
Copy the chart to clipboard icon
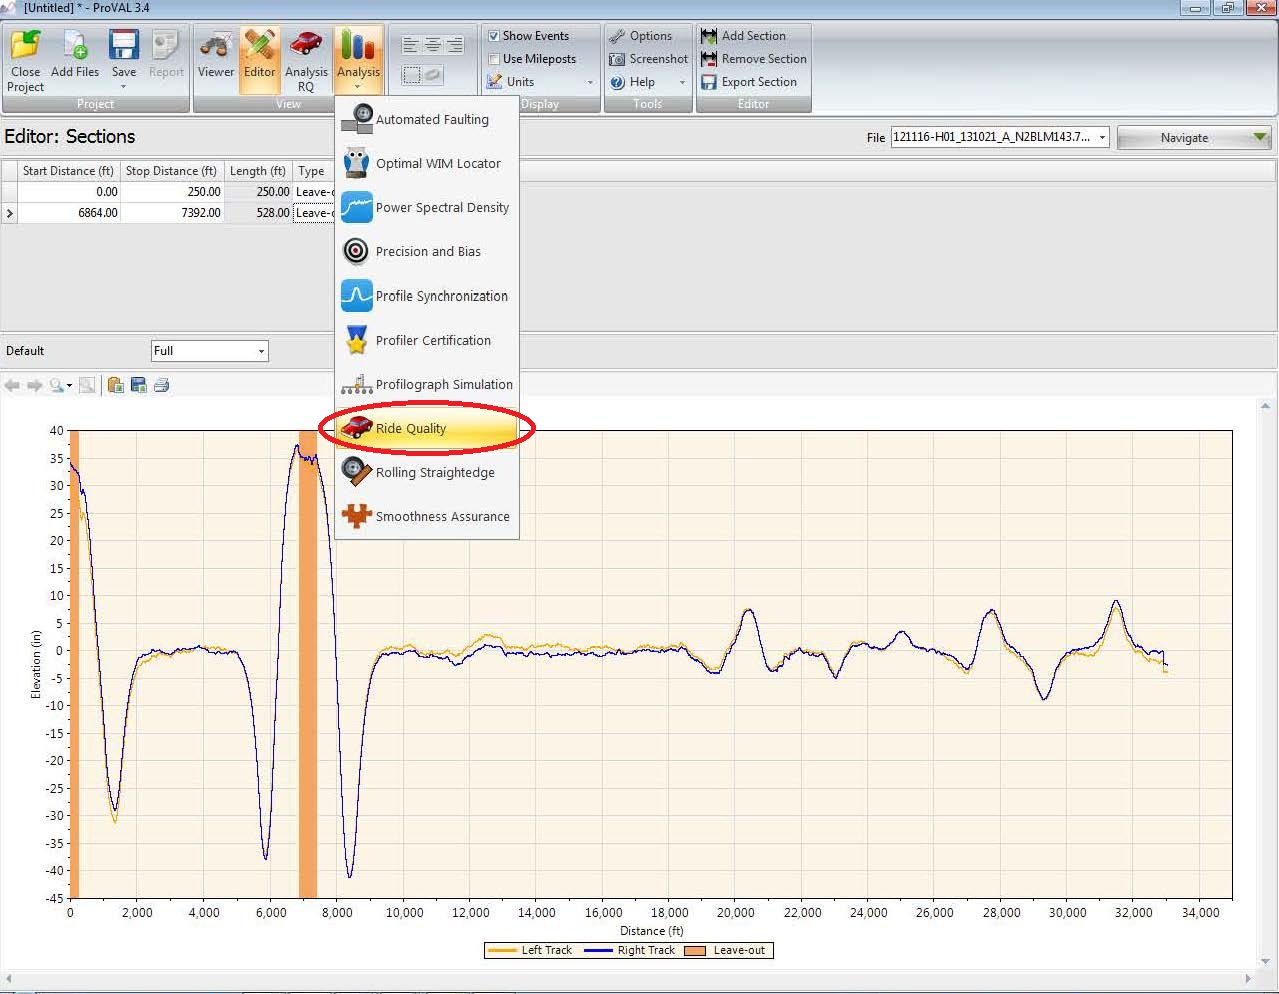pyautogui.click(x=116, y=385)
